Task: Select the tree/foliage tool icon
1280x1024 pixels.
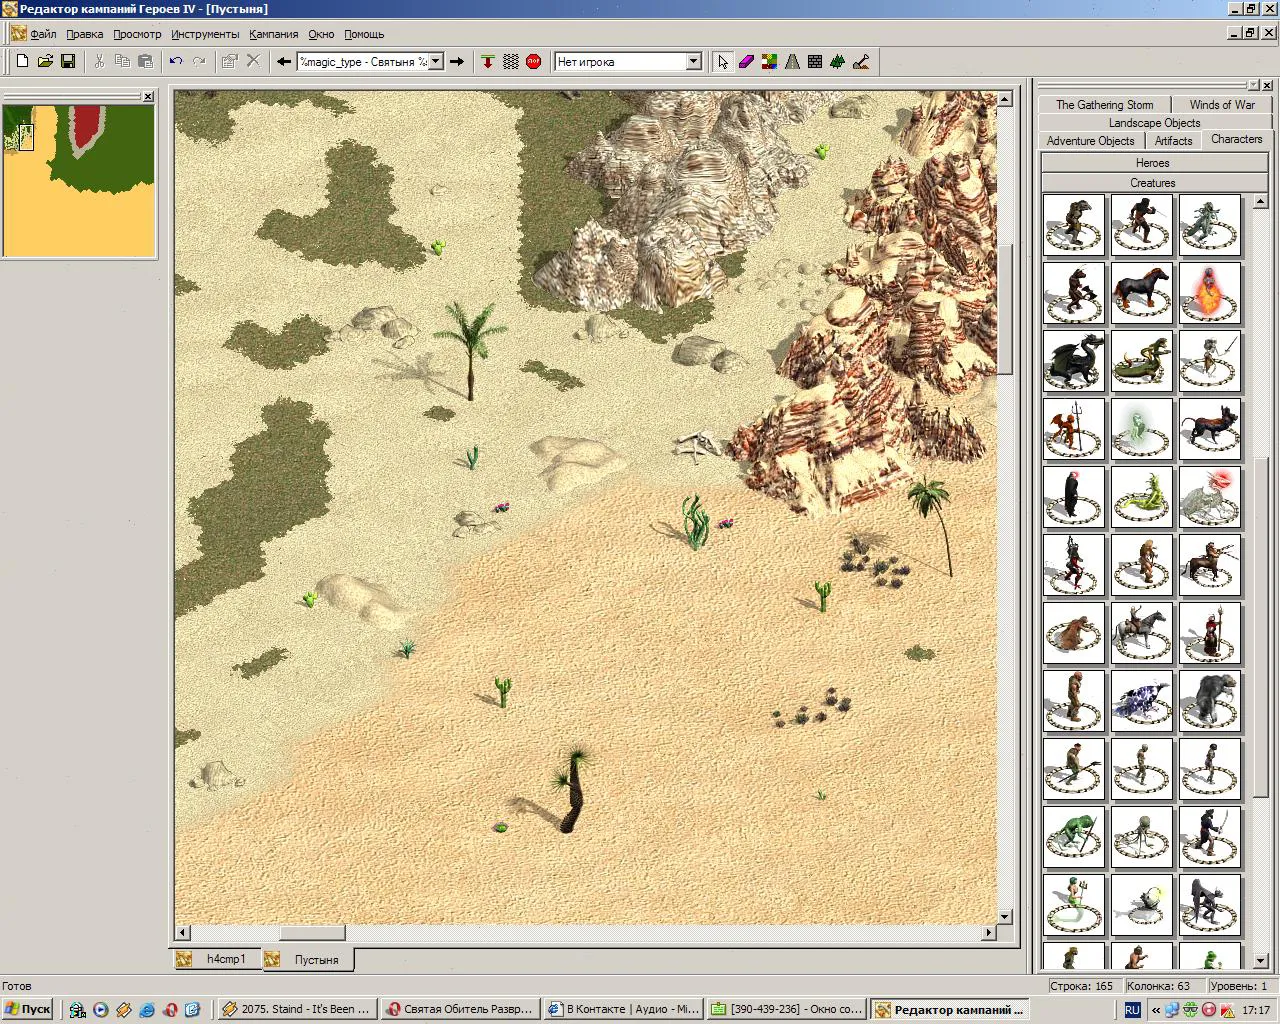Action: (x=838, y=61)
